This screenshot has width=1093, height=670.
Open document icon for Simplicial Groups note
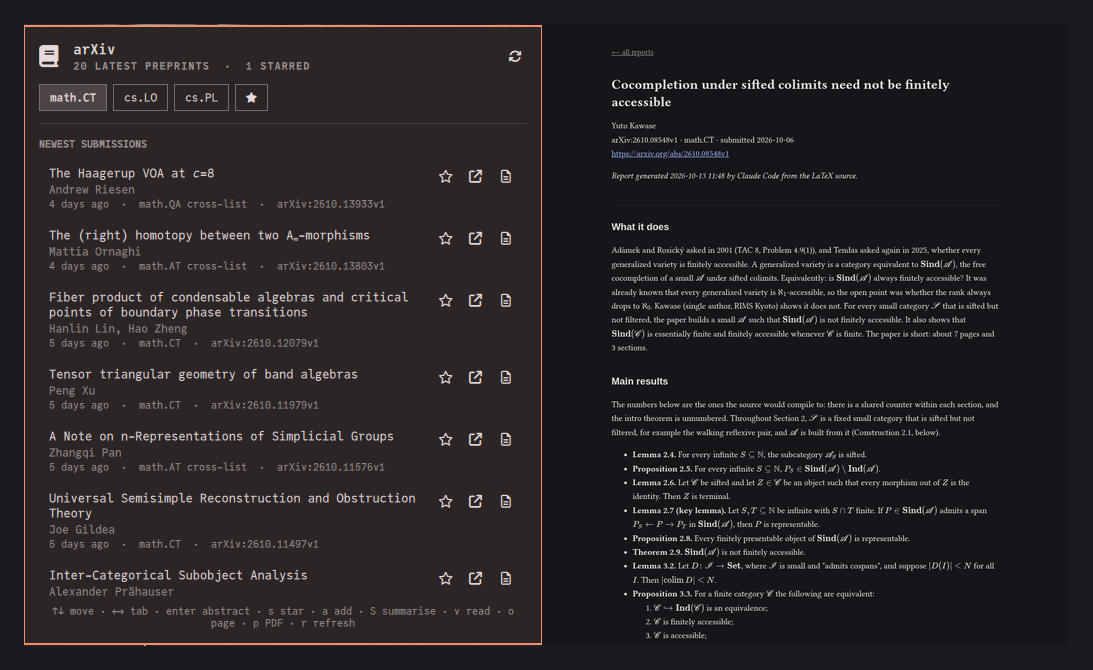[x=506, y=439]
